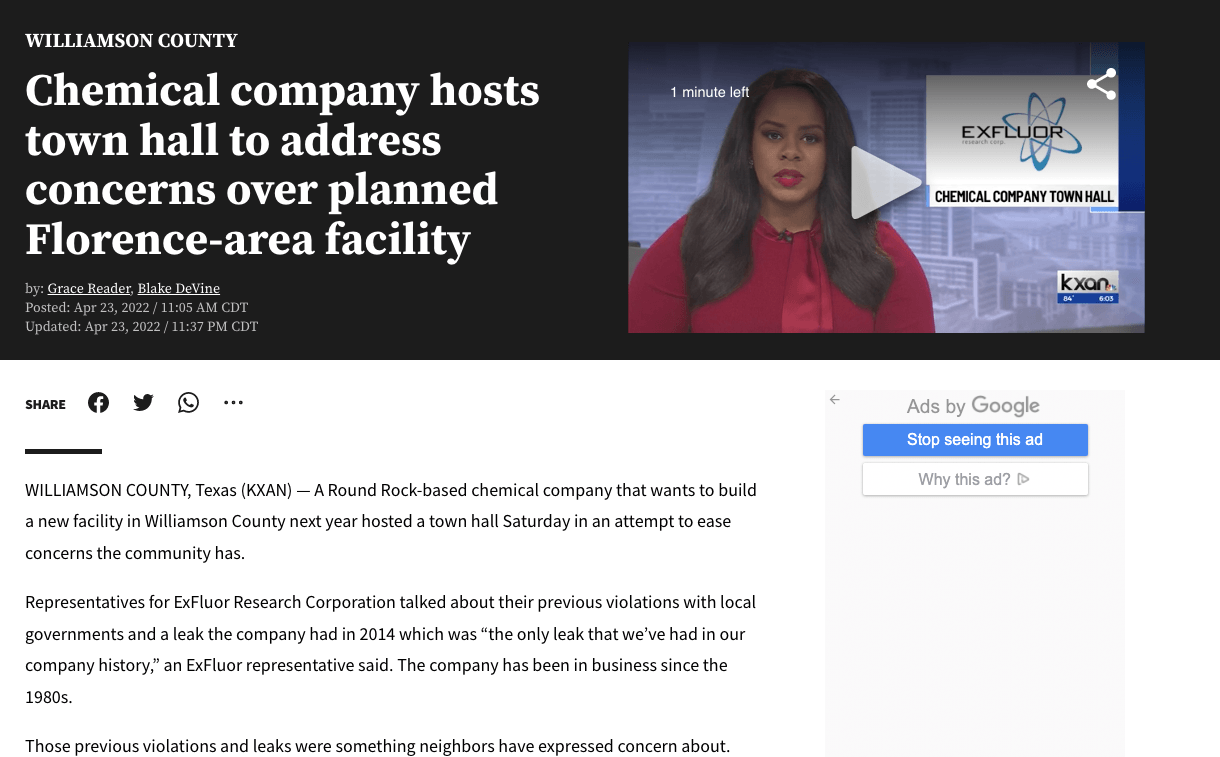Click the 'Updated: Apr 23, 2022' timestamp
1220x757 pixels.
(141, 326)
